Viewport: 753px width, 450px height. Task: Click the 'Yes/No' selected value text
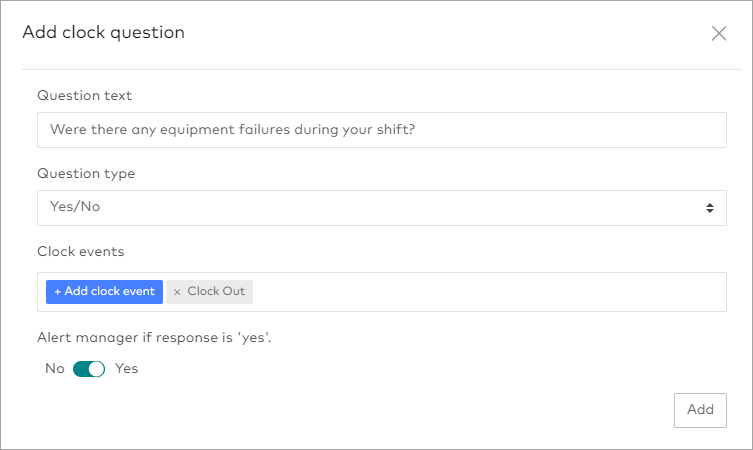(x=76, y=208)
